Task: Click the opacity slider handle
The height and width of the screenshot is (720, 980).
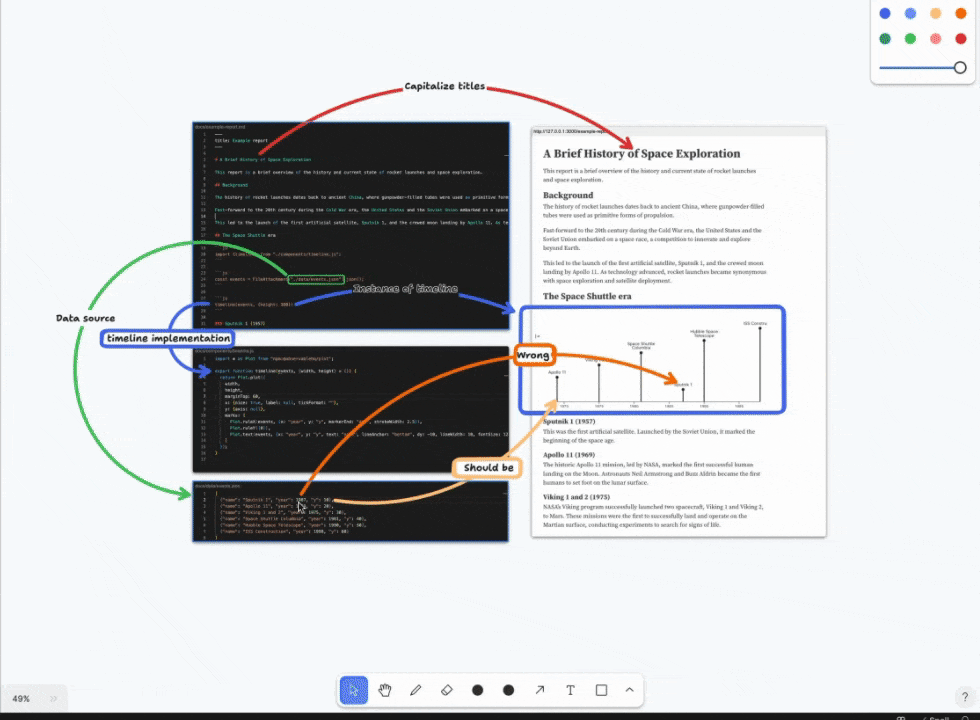Action: (x=960, y=68)
